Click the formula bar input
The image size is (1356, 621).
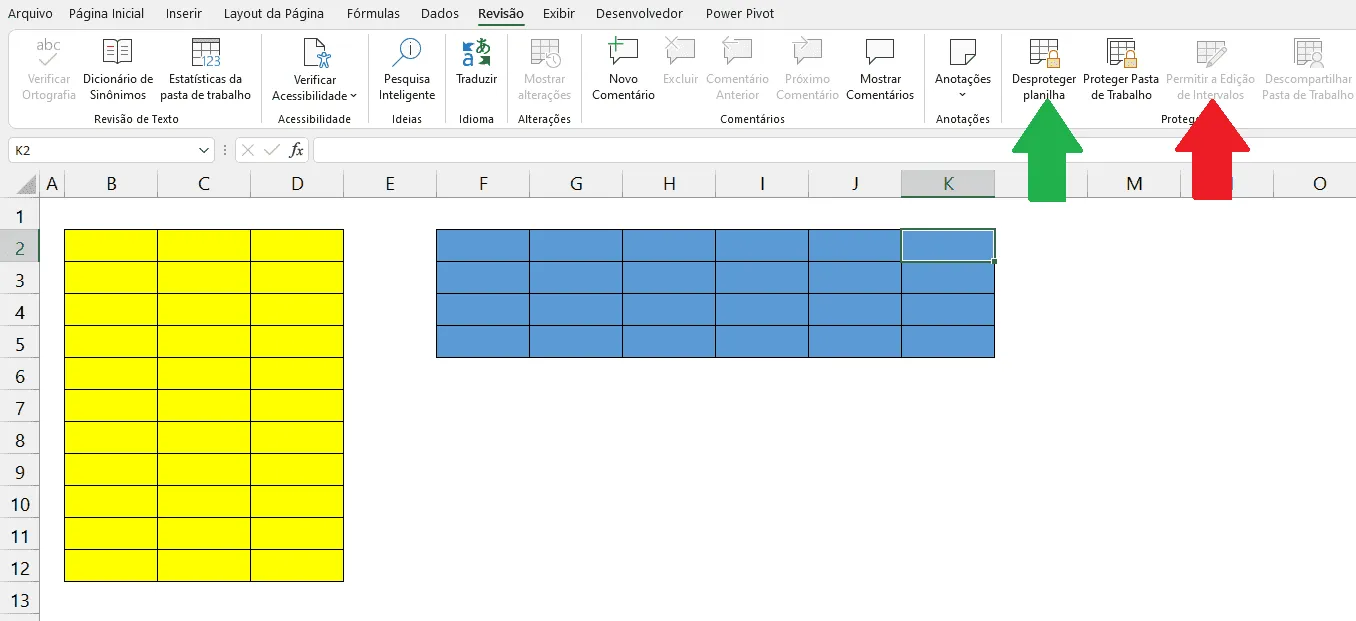pyautogui.click(x=834, y=150)
